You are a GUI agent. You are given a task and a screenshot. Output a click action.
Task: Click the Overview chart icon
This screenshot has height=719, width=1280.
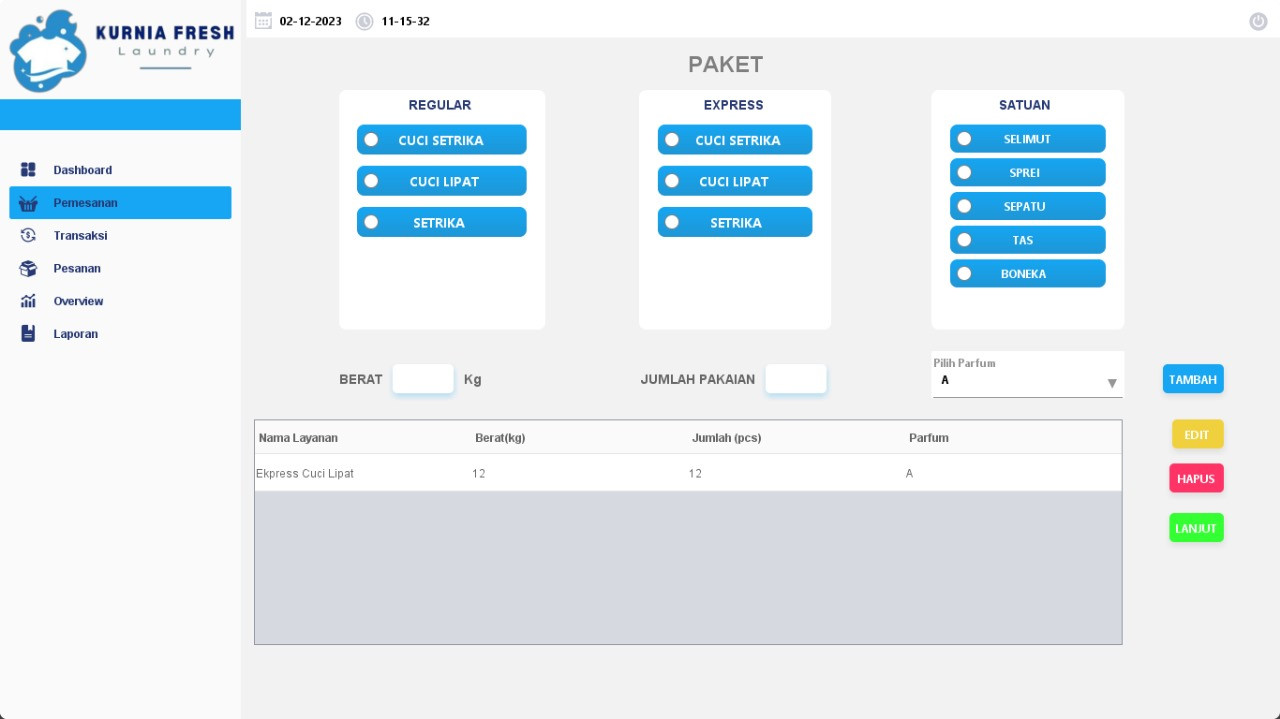[x=28, y=301]
